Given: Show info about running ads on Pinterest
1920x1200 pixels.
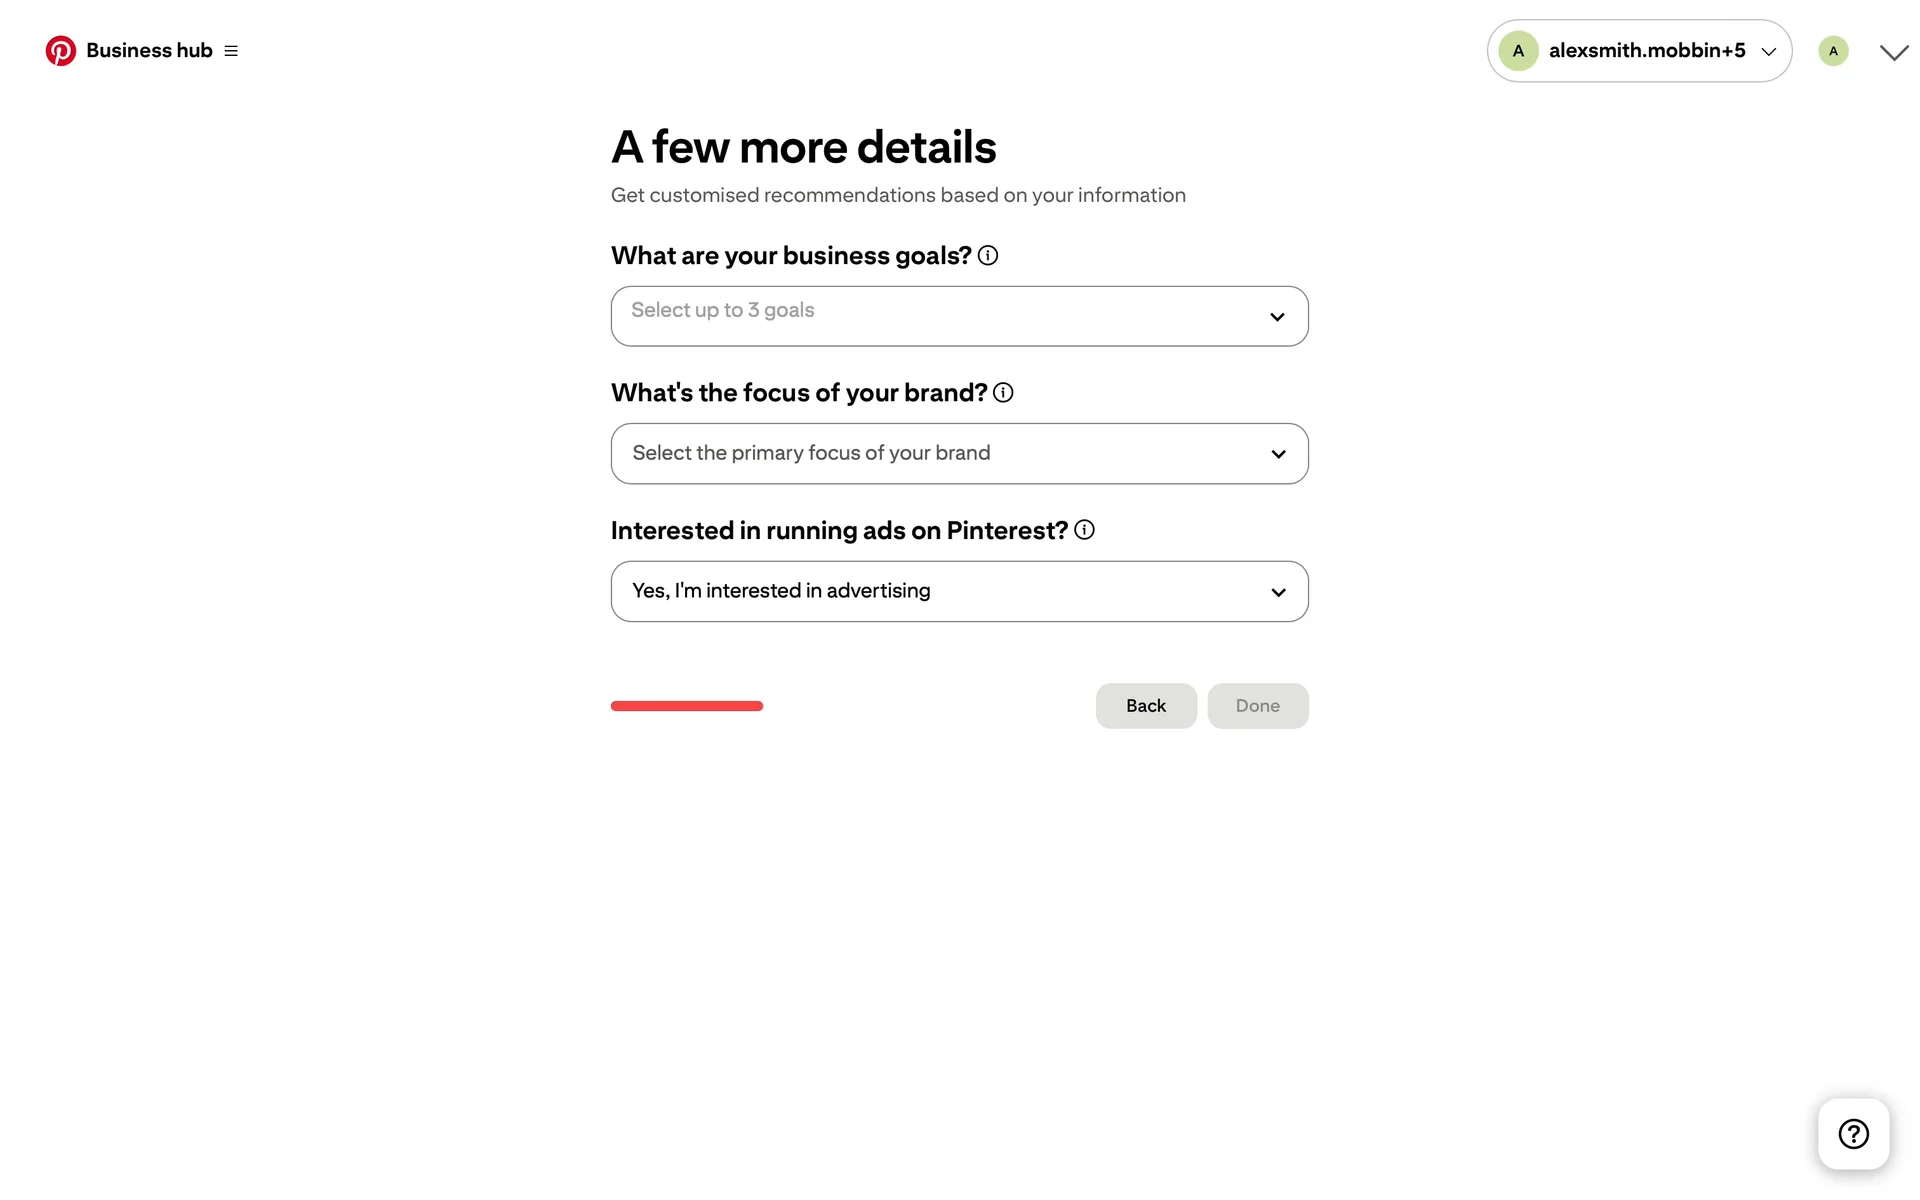Looking at the screenshot, I should coord(1084,530).
